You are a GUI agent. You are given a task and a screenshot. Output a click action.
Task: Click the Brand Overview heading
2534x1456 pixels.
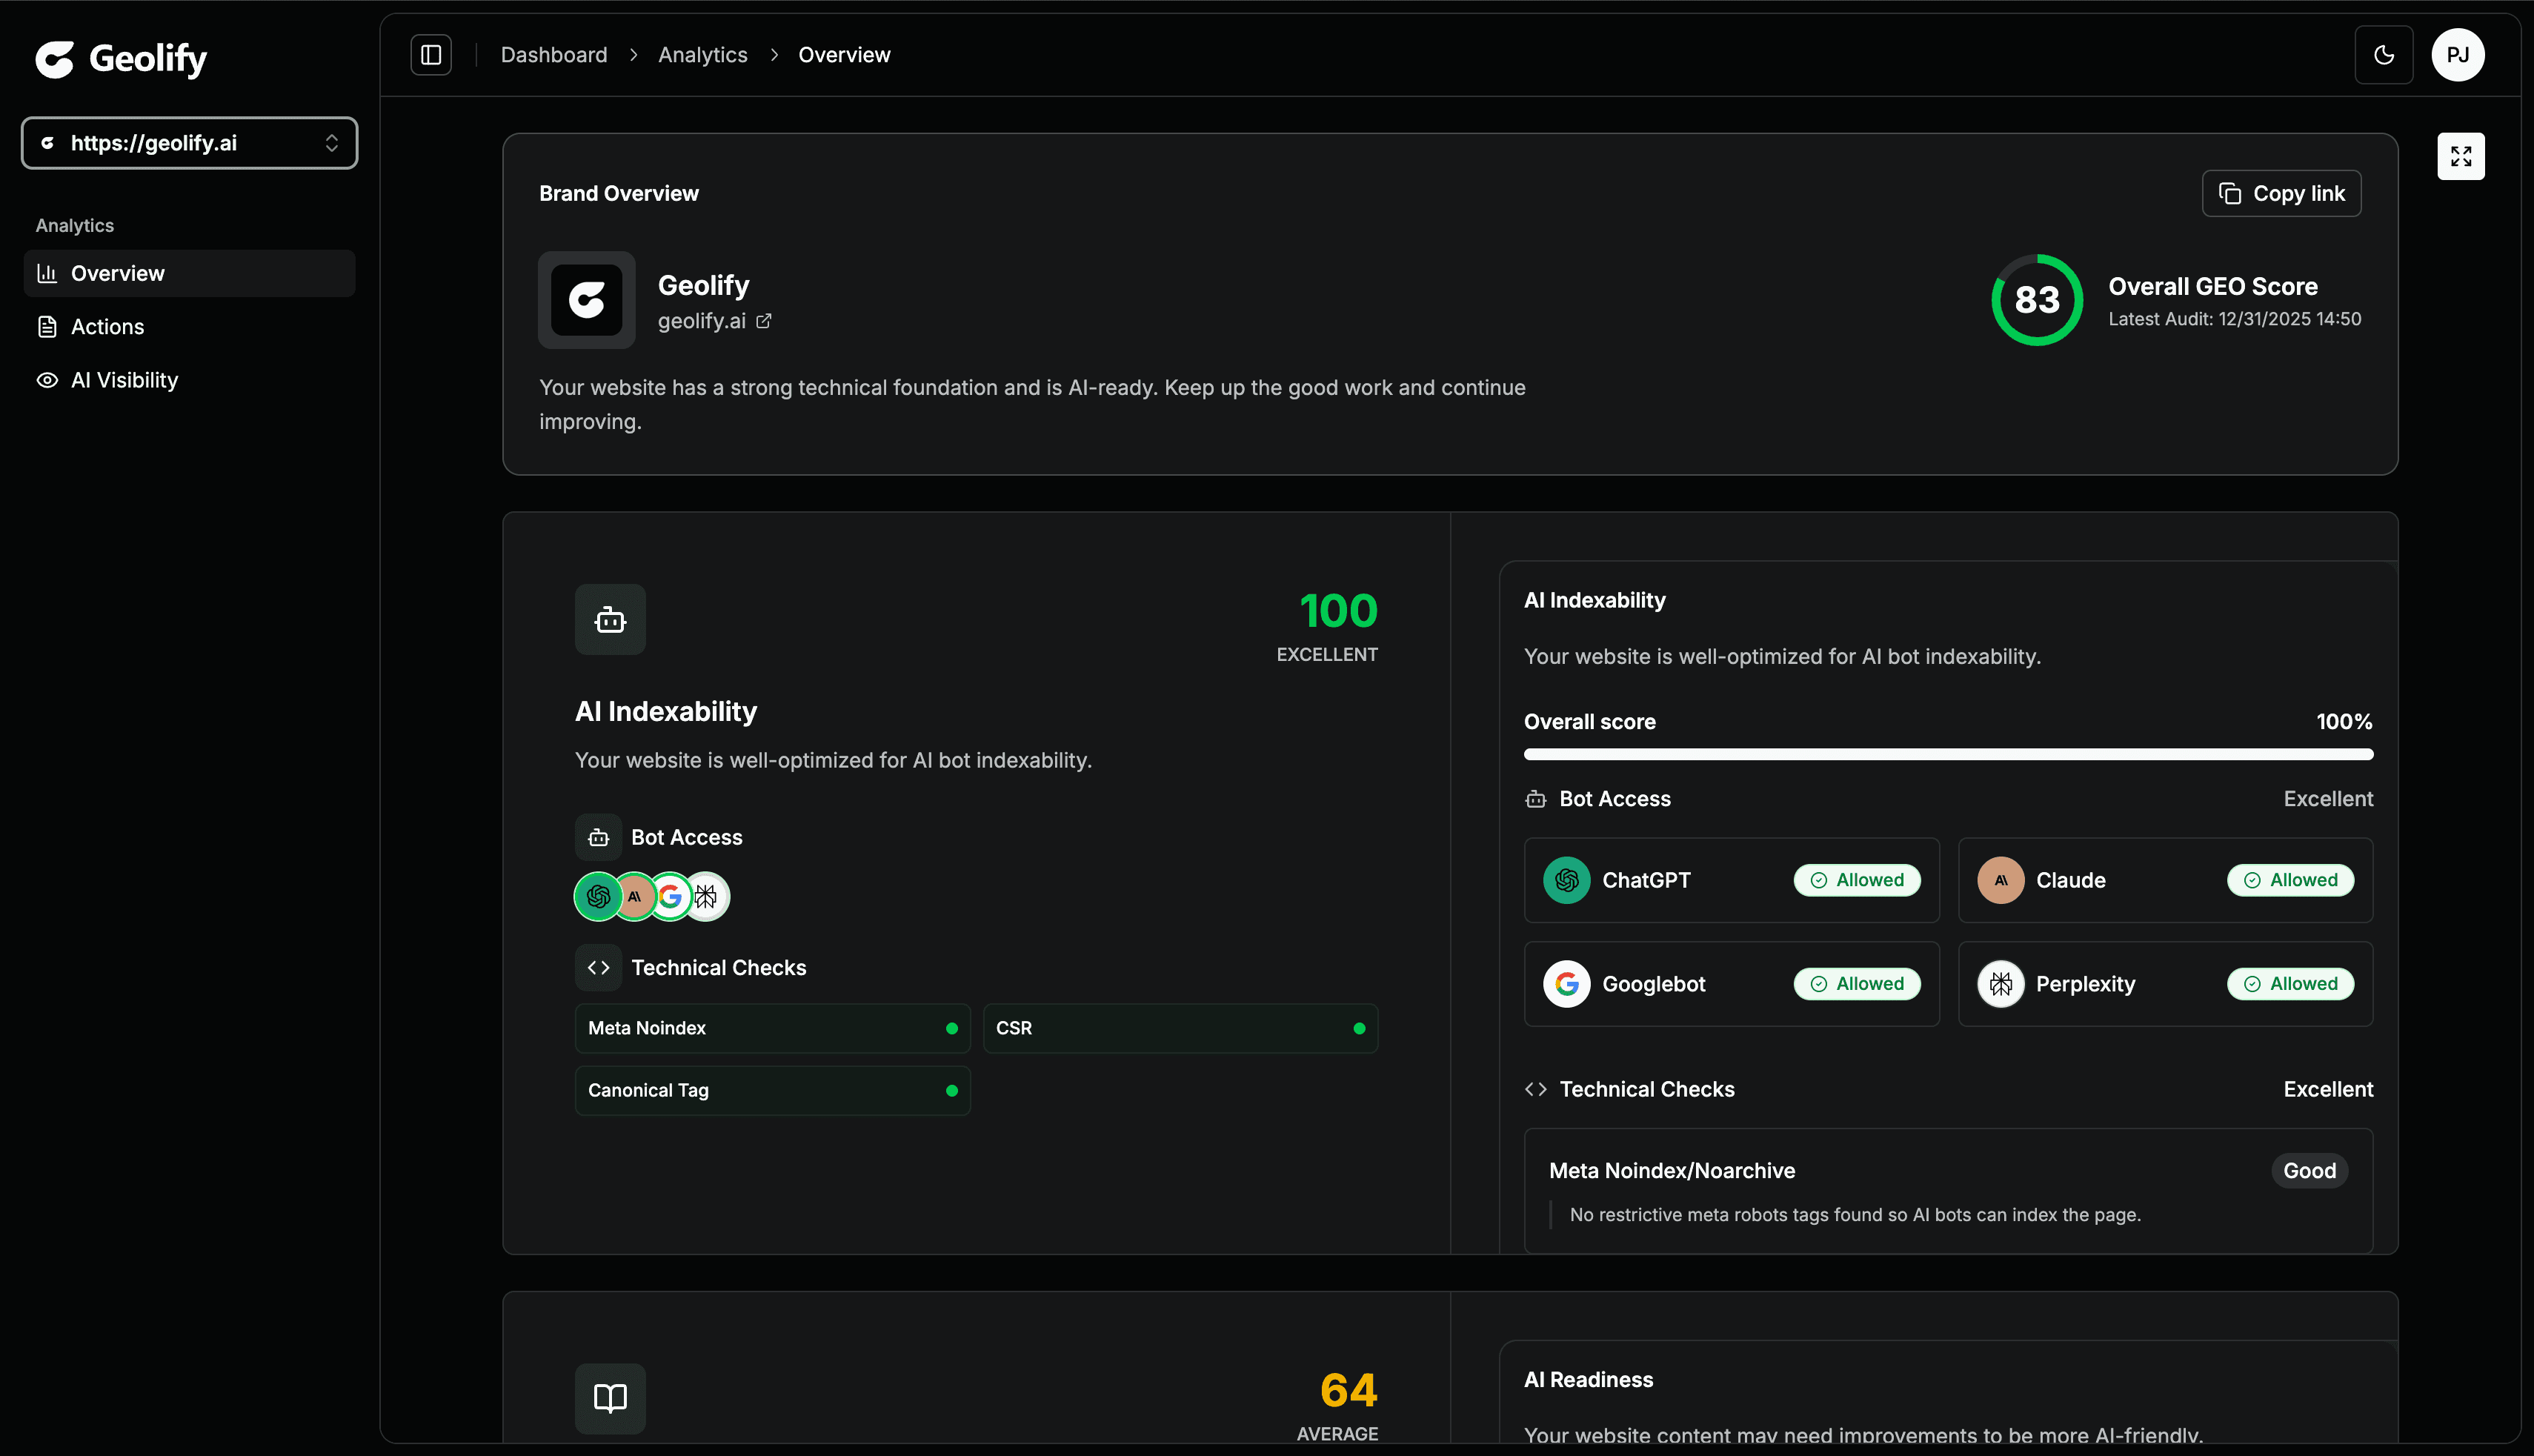[619, 194]
